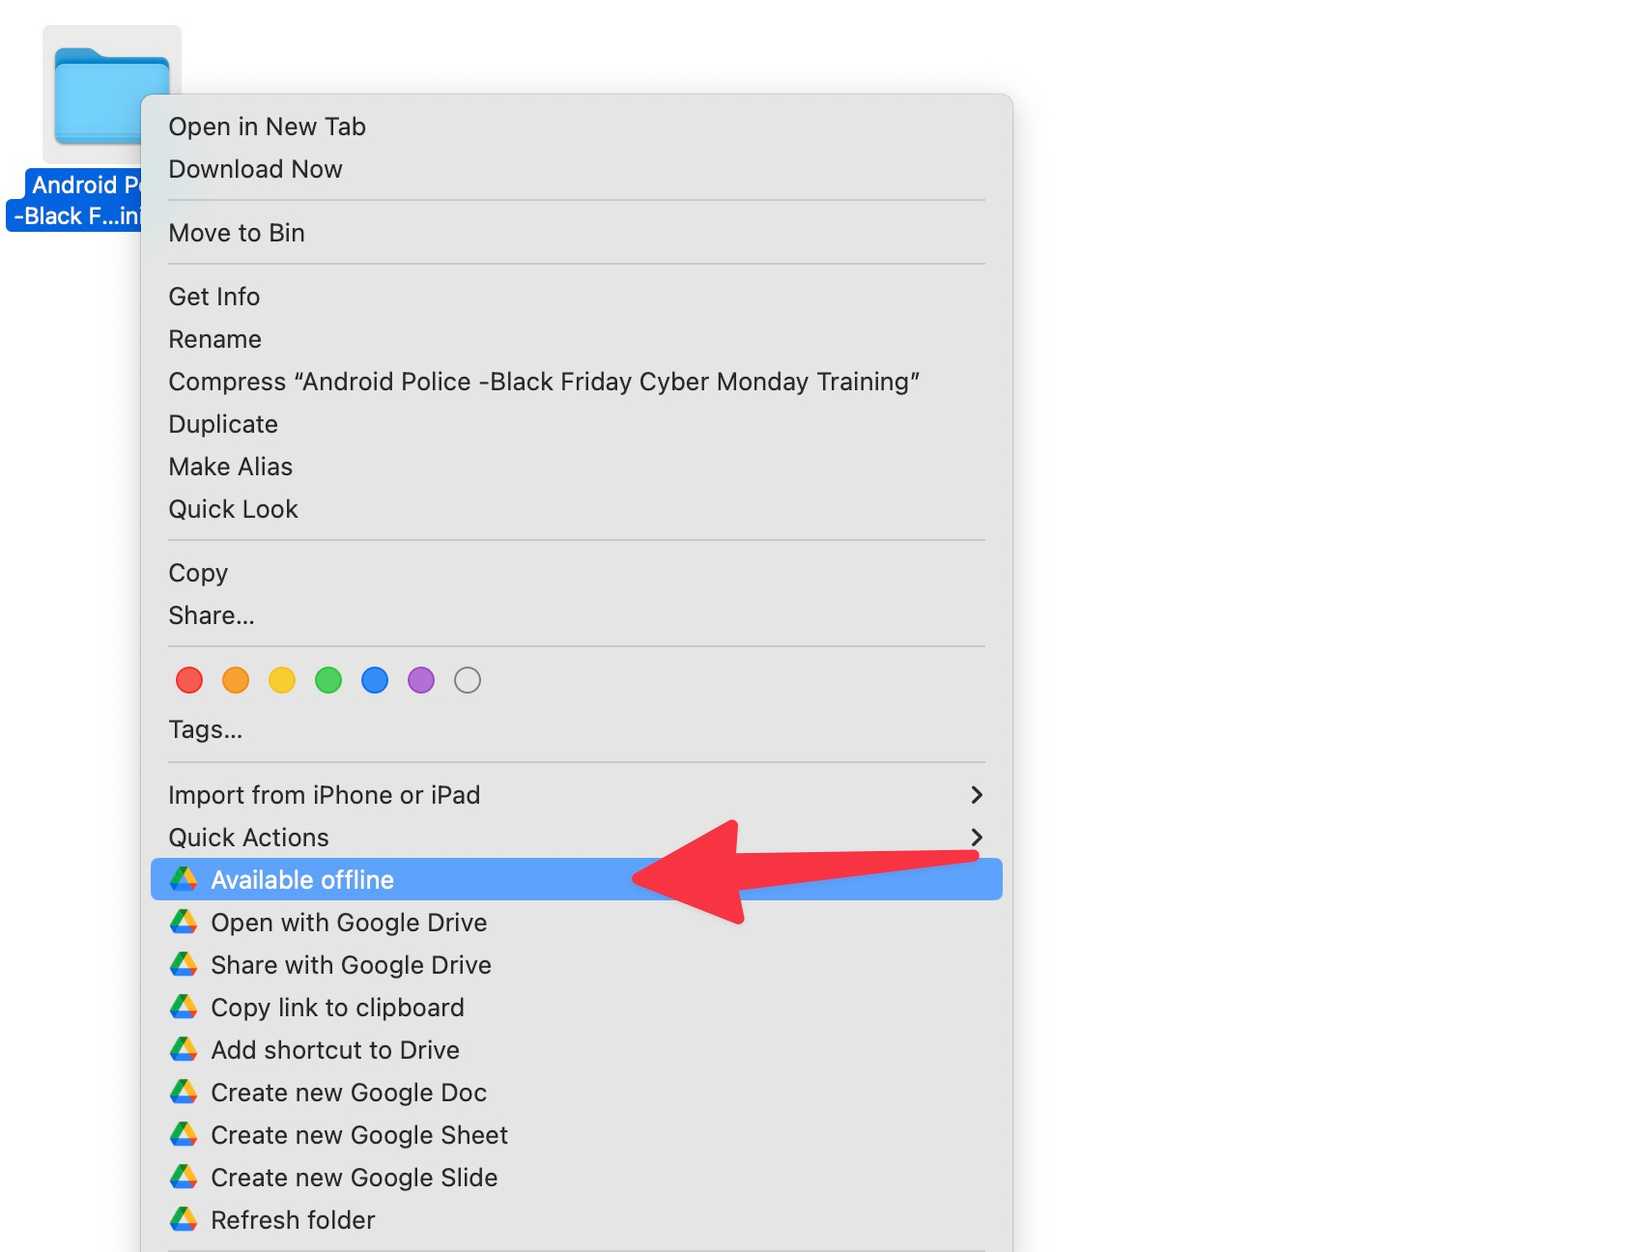
Task: Select the red tag color
Action: (189, 680)
